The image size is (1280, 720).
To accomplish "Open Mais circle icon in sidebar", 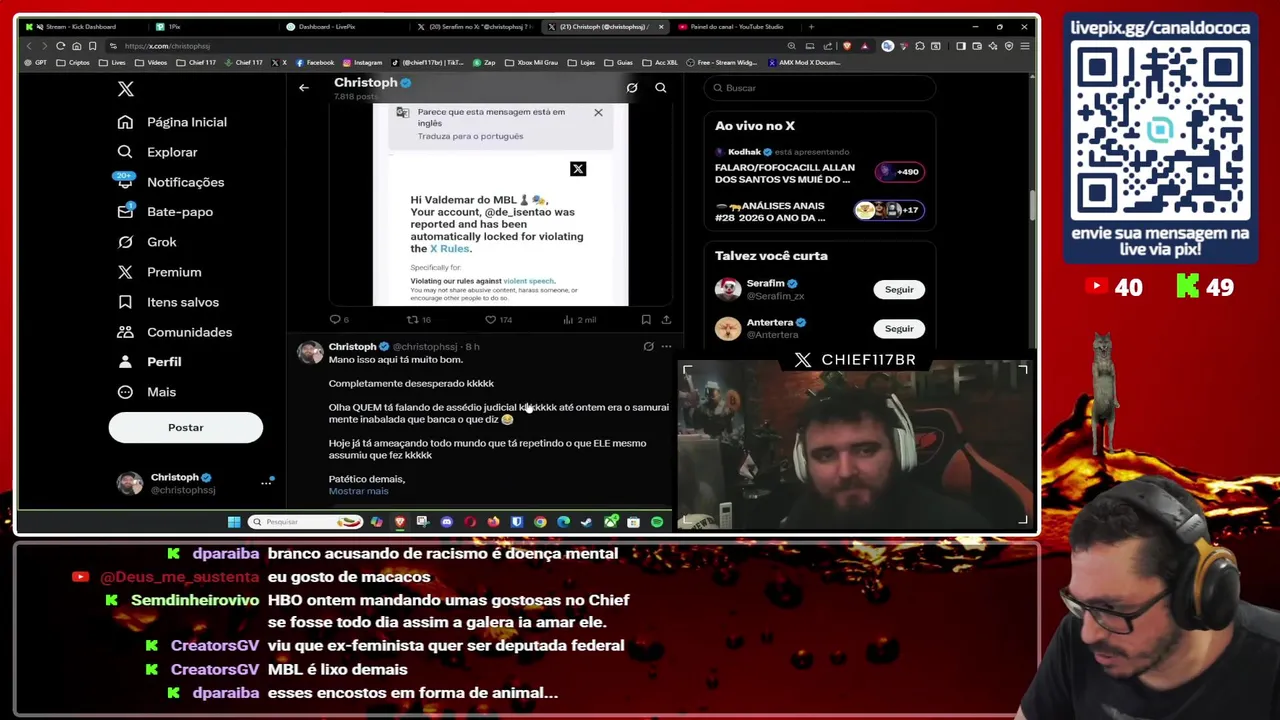I will (x=125, y=392).
